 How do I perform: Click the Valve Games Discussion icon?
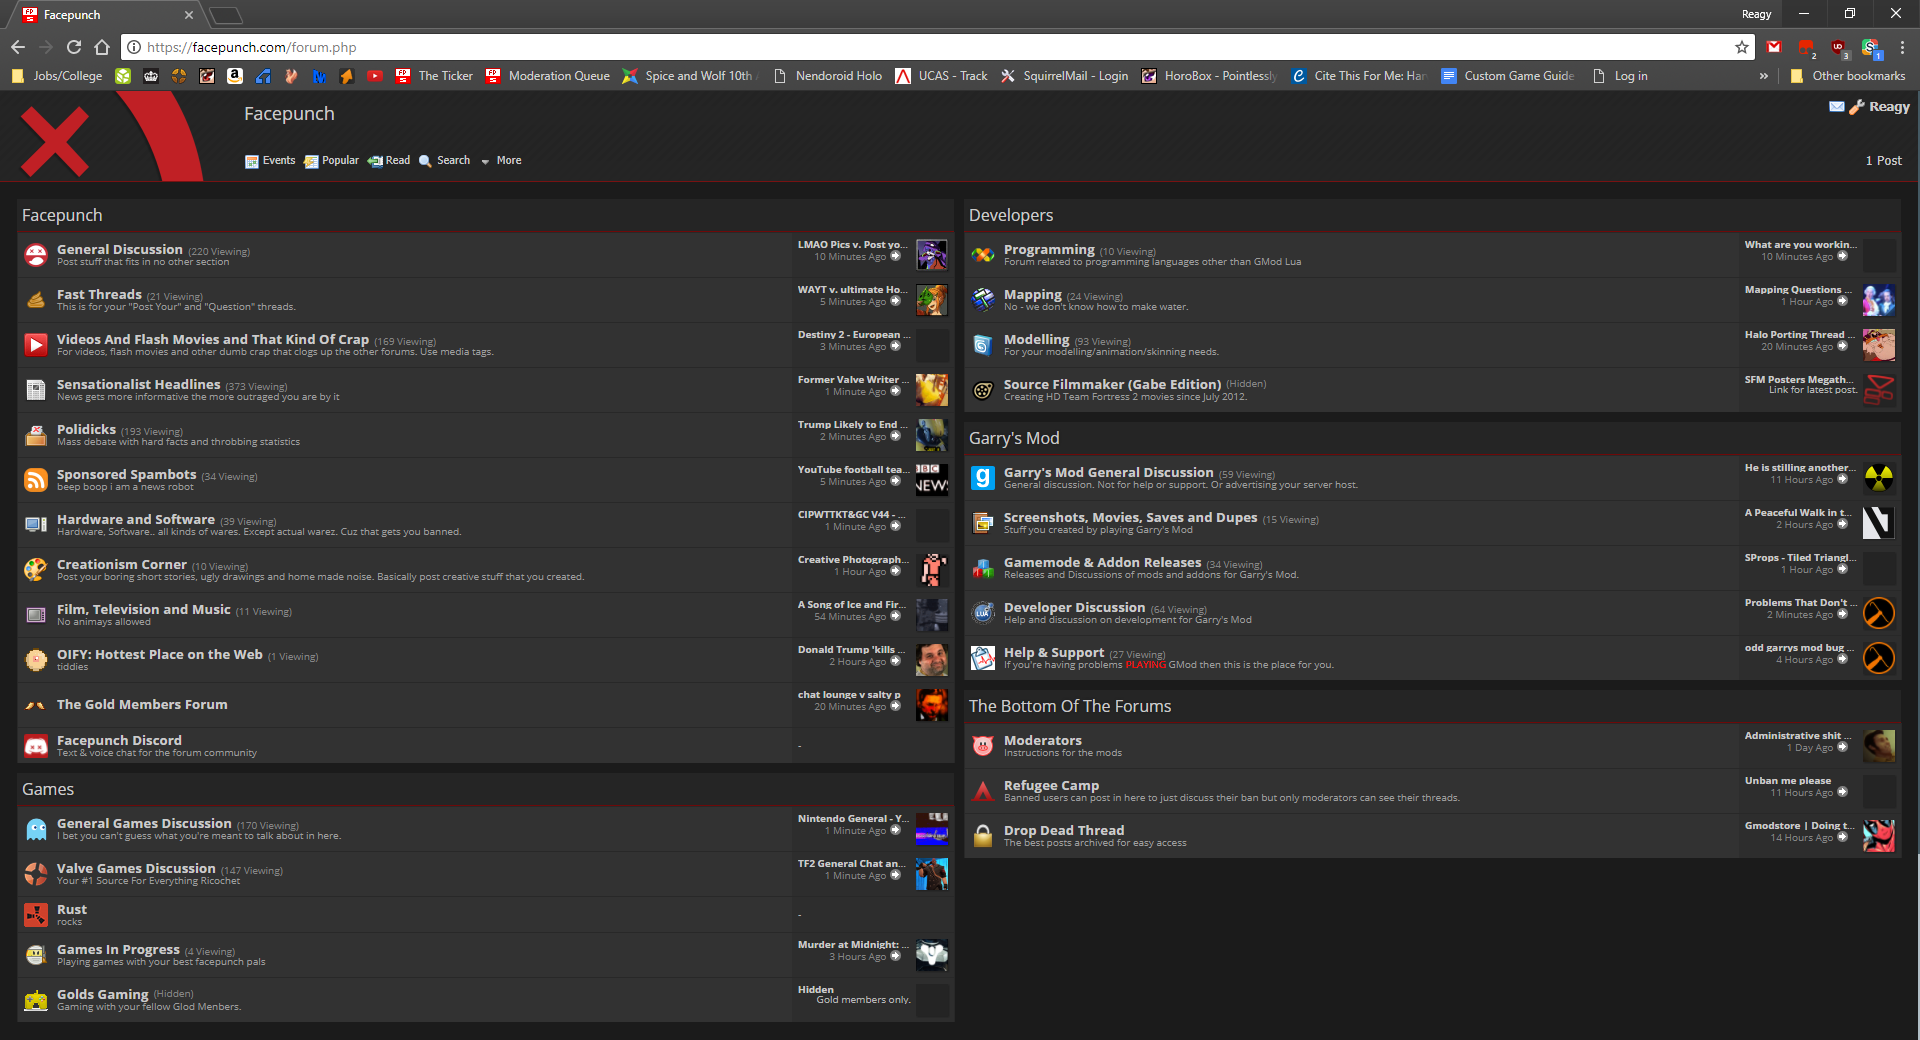pos(36,874)
